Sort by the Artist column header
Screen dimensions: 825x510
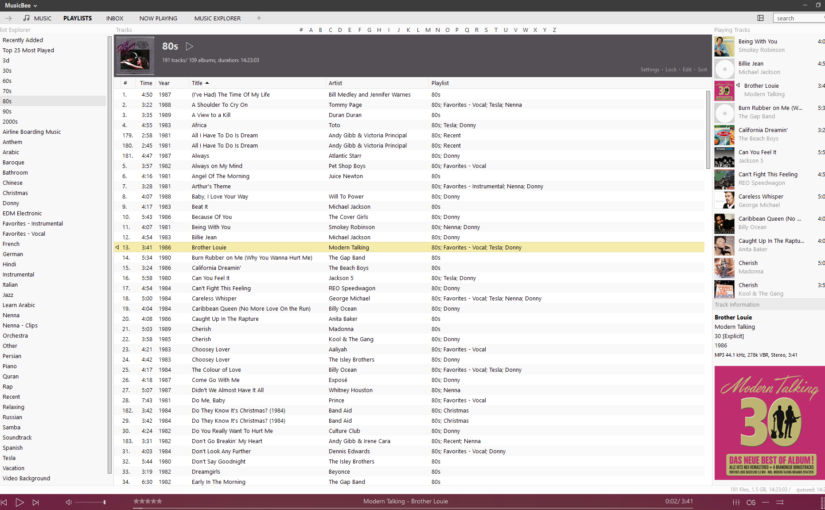pos(335,83)
